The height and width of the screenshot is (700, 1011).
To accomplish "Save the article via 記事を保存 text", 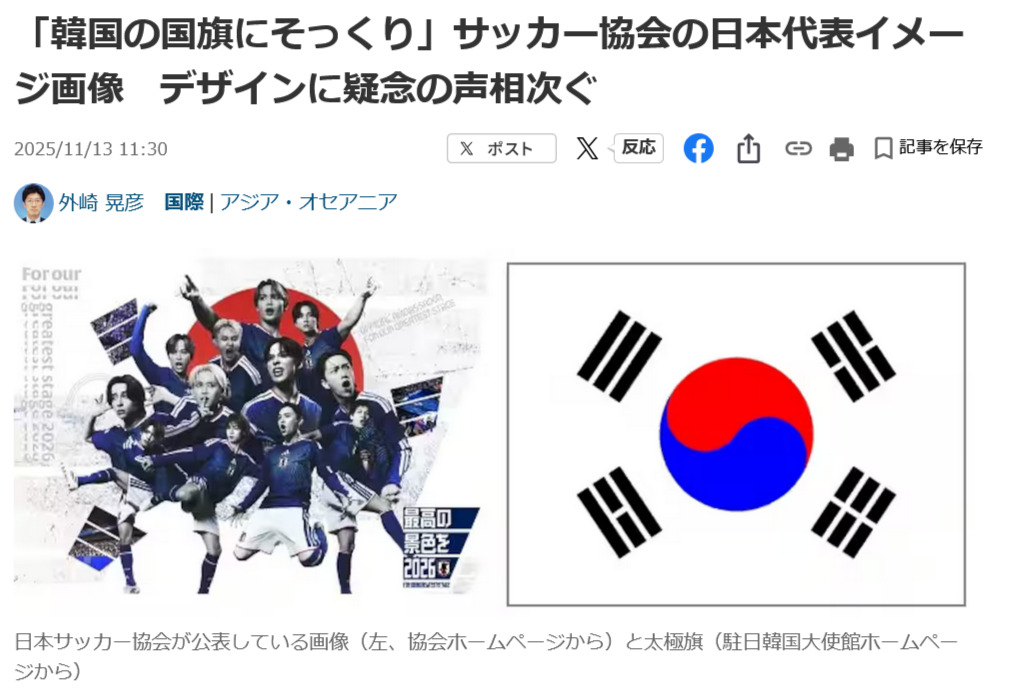I will pyautogui.click(x=941, y=147).
